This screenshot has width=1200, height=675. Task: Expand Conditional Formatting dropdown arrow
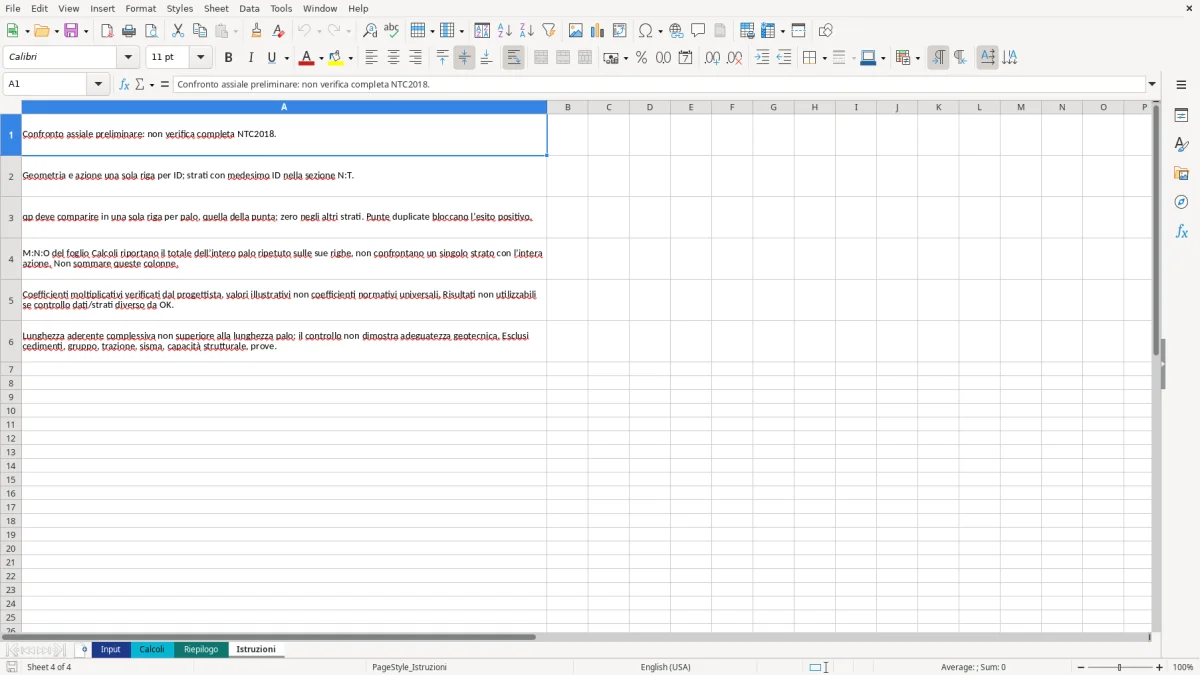tap(917, 58)
